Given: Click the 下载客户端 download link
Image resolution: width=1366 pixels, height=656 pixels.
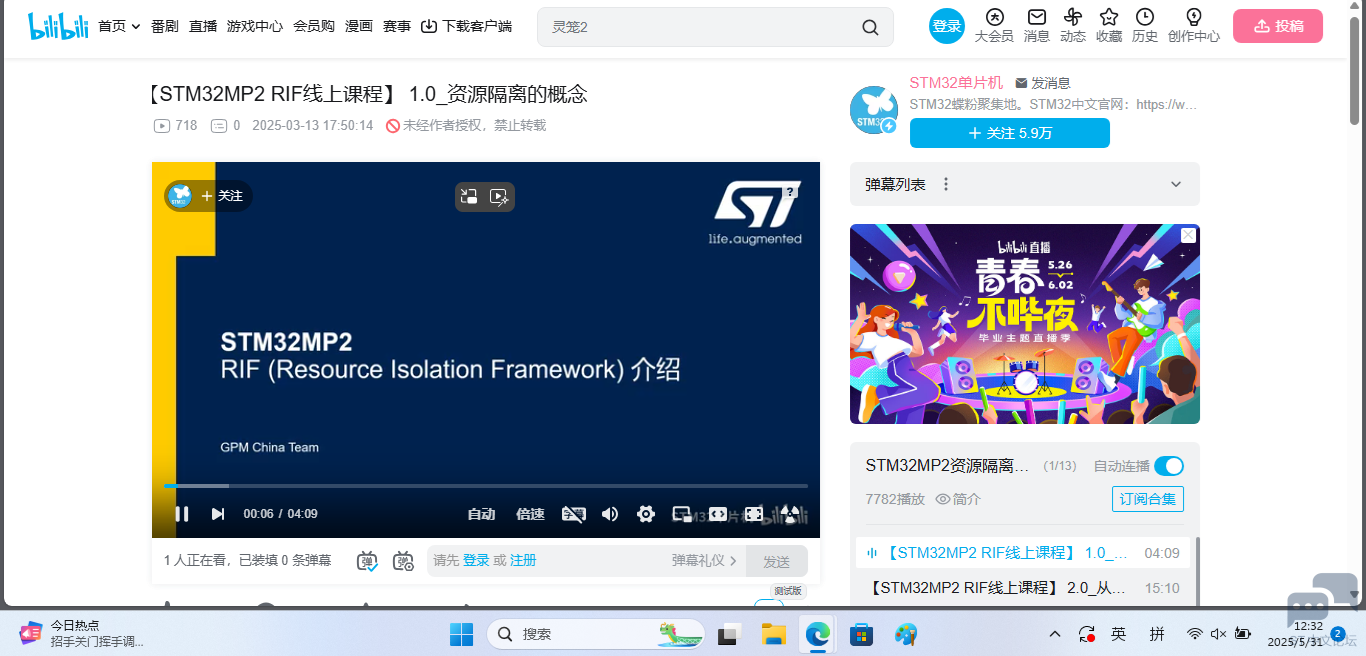Looking at the screenshot, I should tap(466, 26).
